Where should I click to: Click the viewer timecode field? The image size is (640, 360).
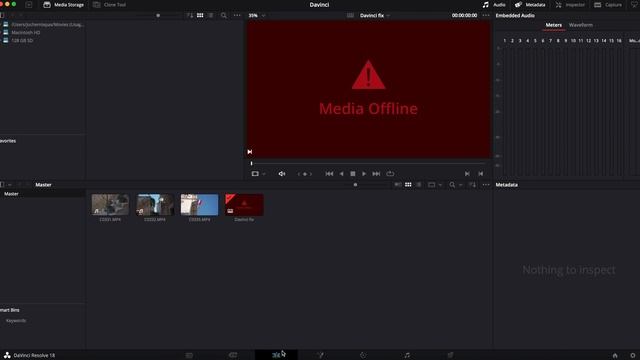[464, 16]
